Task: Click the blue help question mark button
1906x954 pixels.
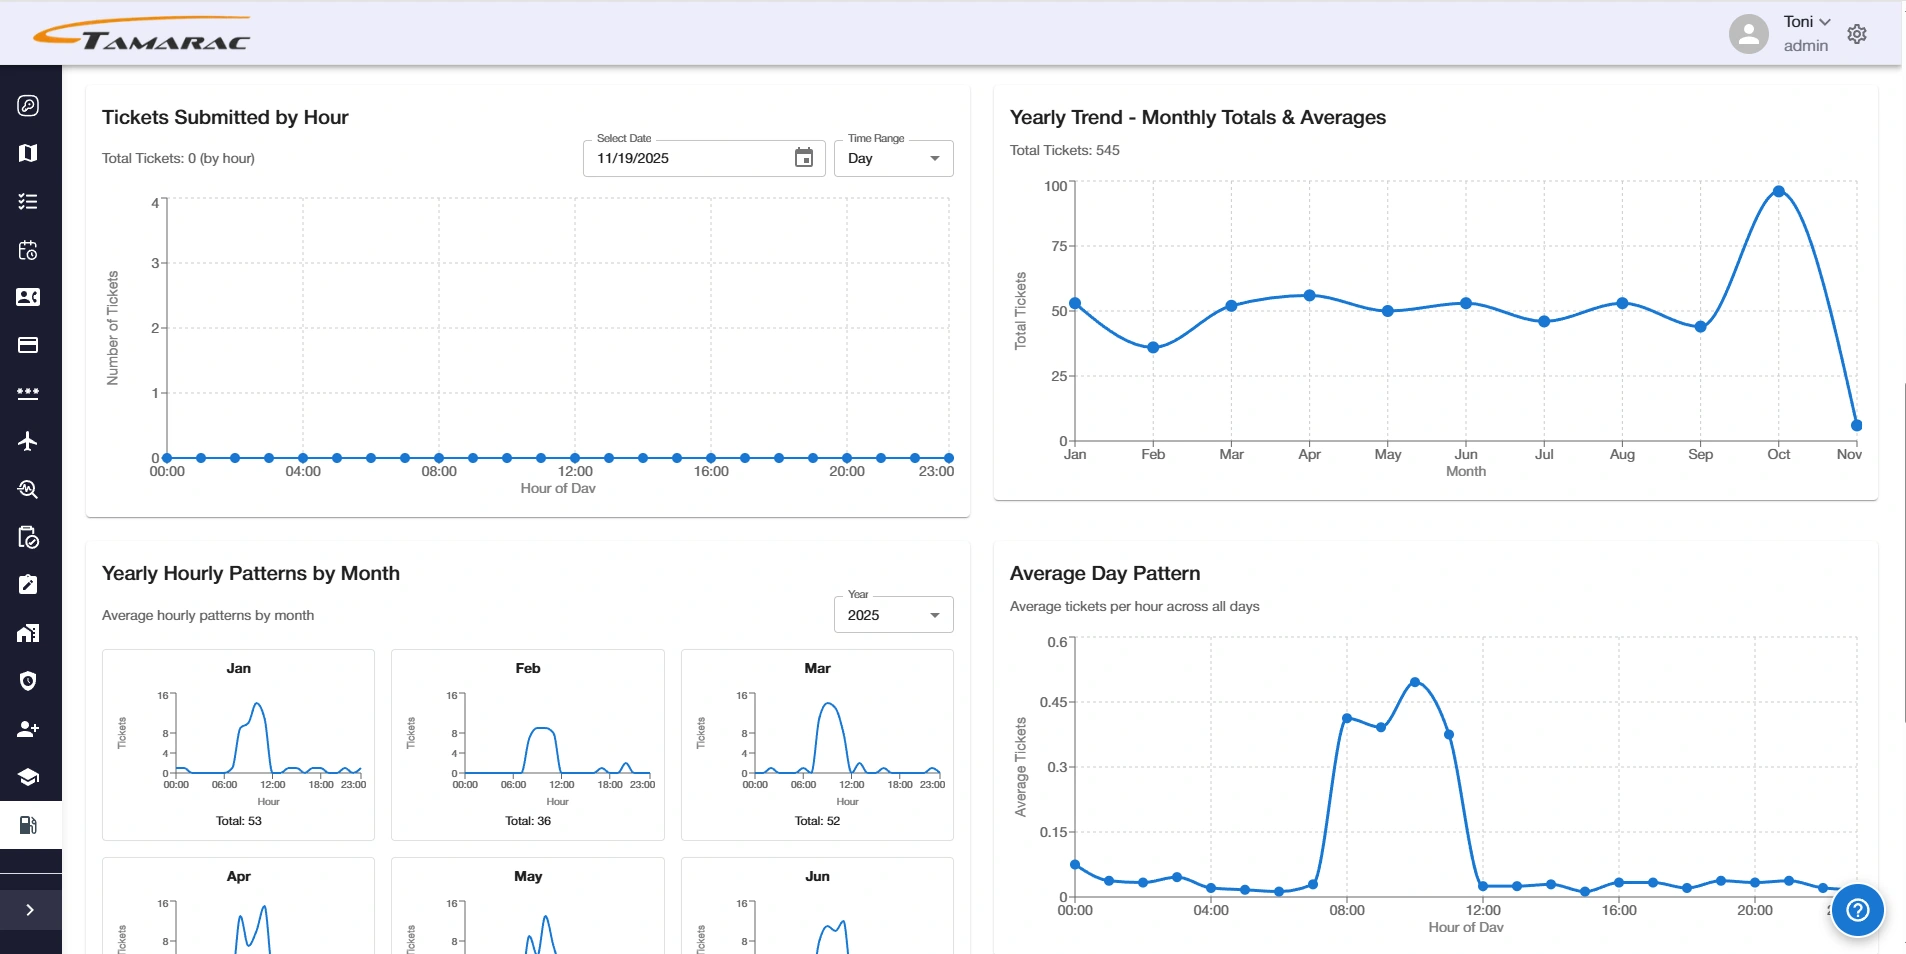Action: click(x=1858, y=910)
